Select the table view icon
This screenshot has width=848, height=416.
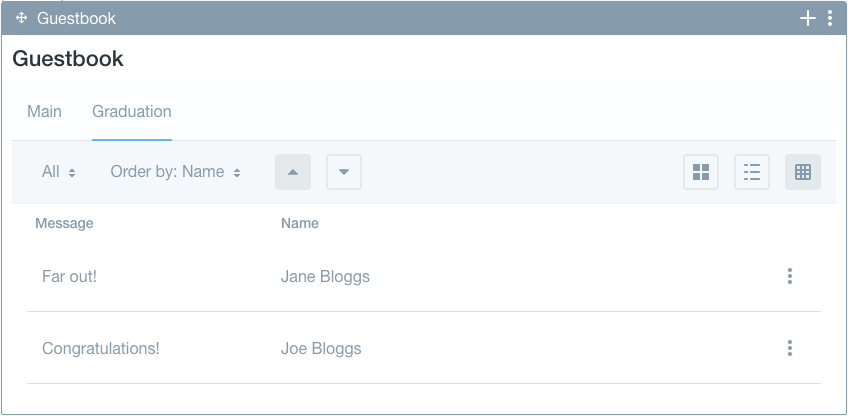[x=803, y=172]
